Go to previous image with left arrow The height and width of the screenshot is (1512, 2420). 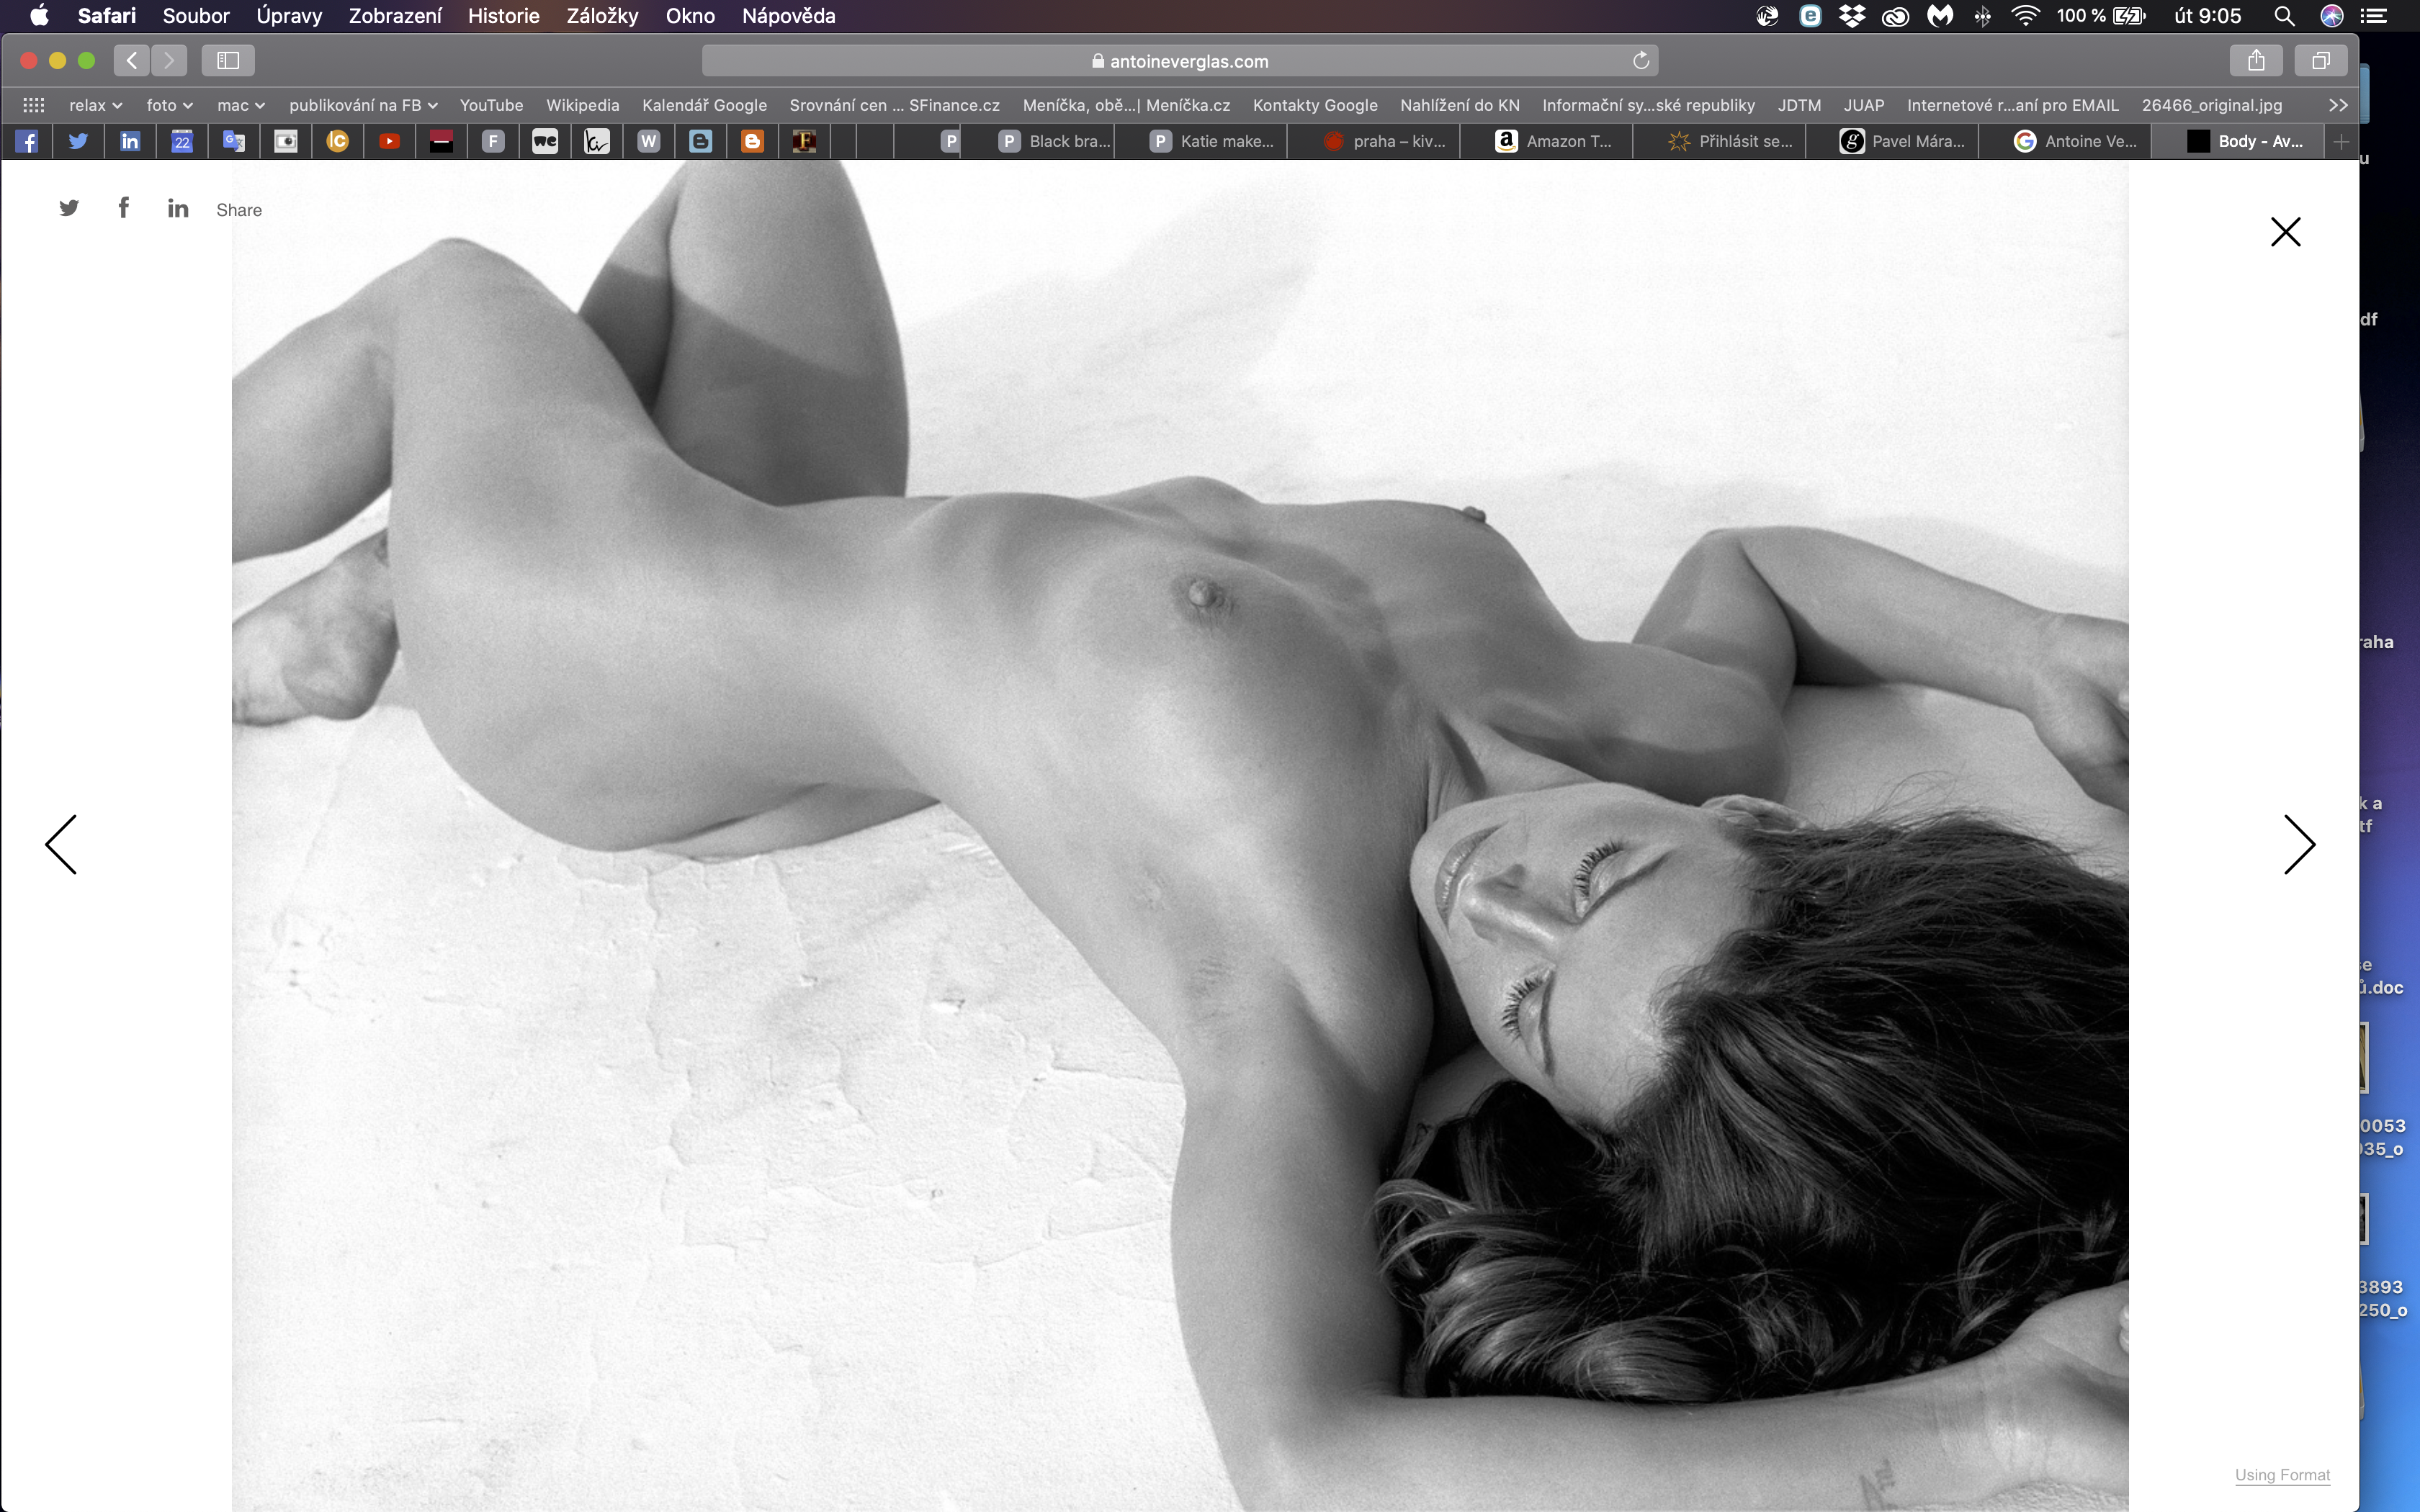(62, 845)
